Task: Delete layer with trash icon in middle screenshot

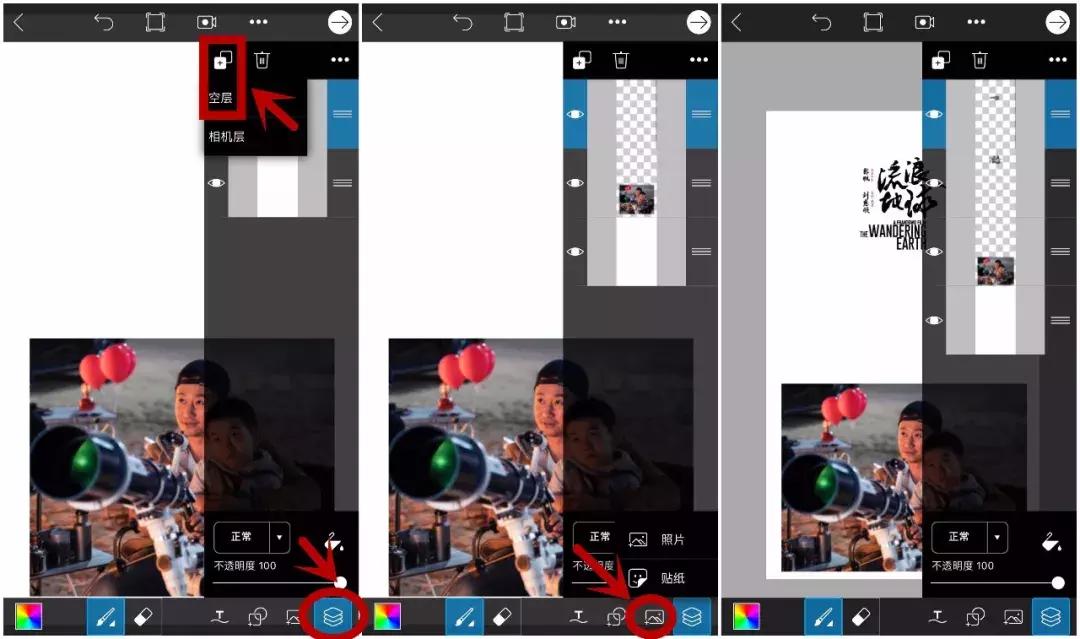Action: click(x=621, y=60)
